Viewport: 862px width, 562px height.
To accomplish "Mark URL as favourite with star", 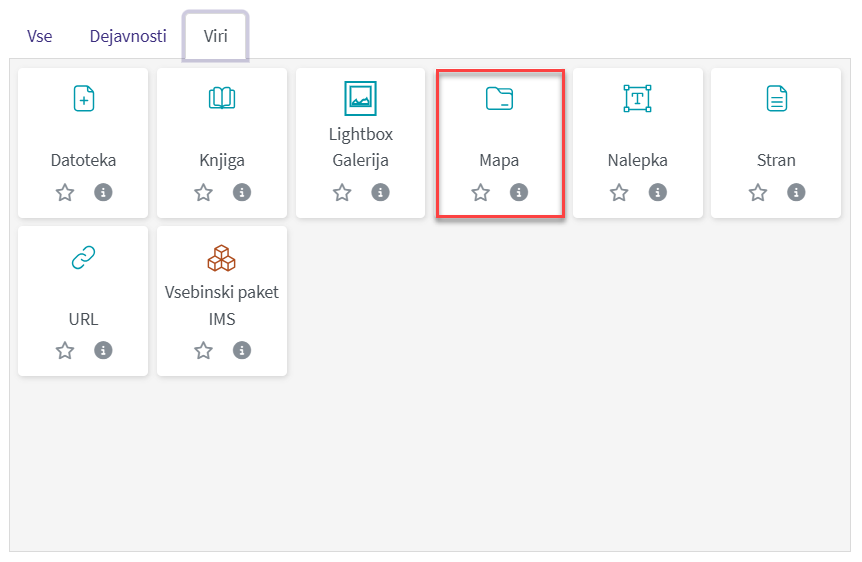I will 65,351.
